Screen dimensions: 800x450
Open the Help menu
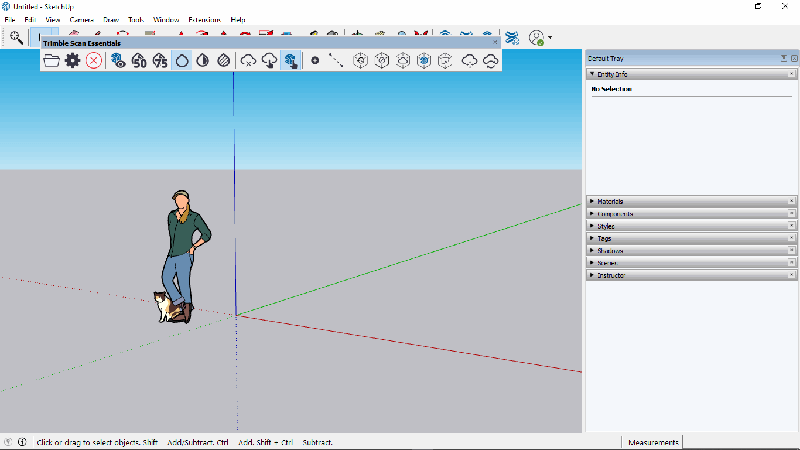coord(238,19)
